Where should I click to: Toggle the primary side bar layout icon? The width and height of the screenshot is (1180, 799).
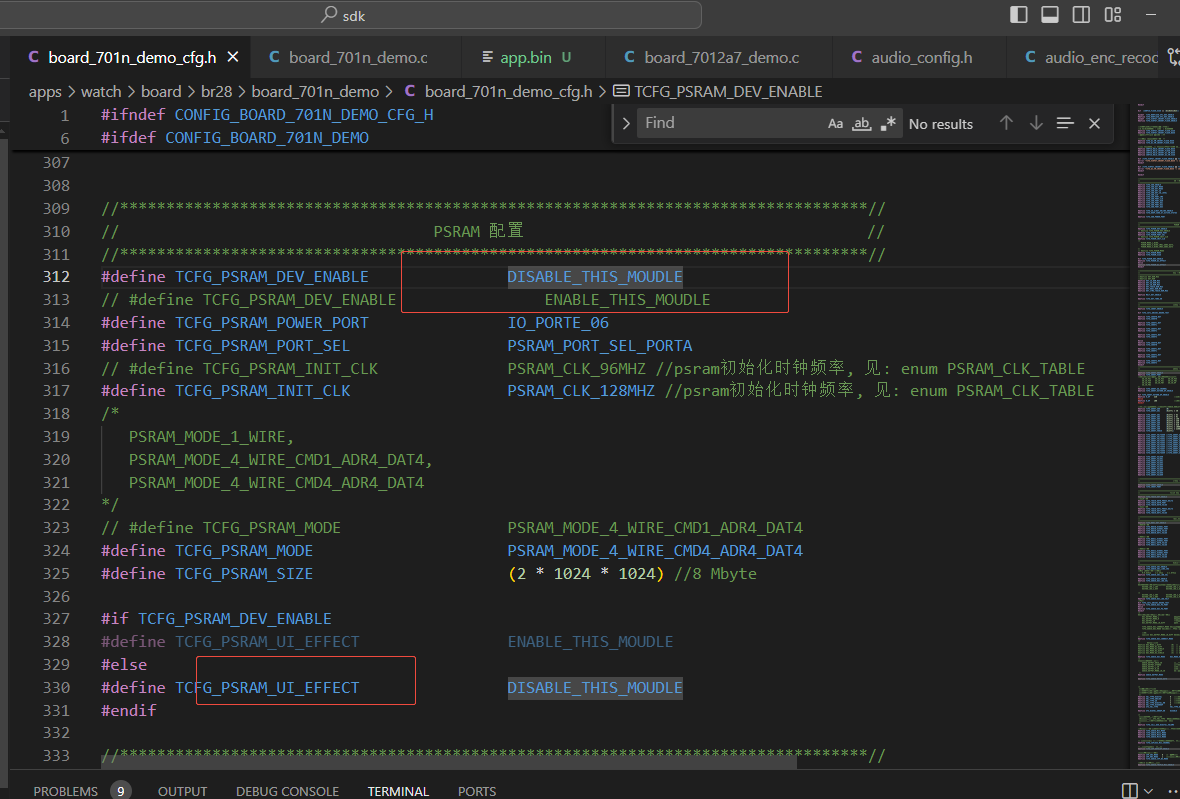pos(1018,14)
